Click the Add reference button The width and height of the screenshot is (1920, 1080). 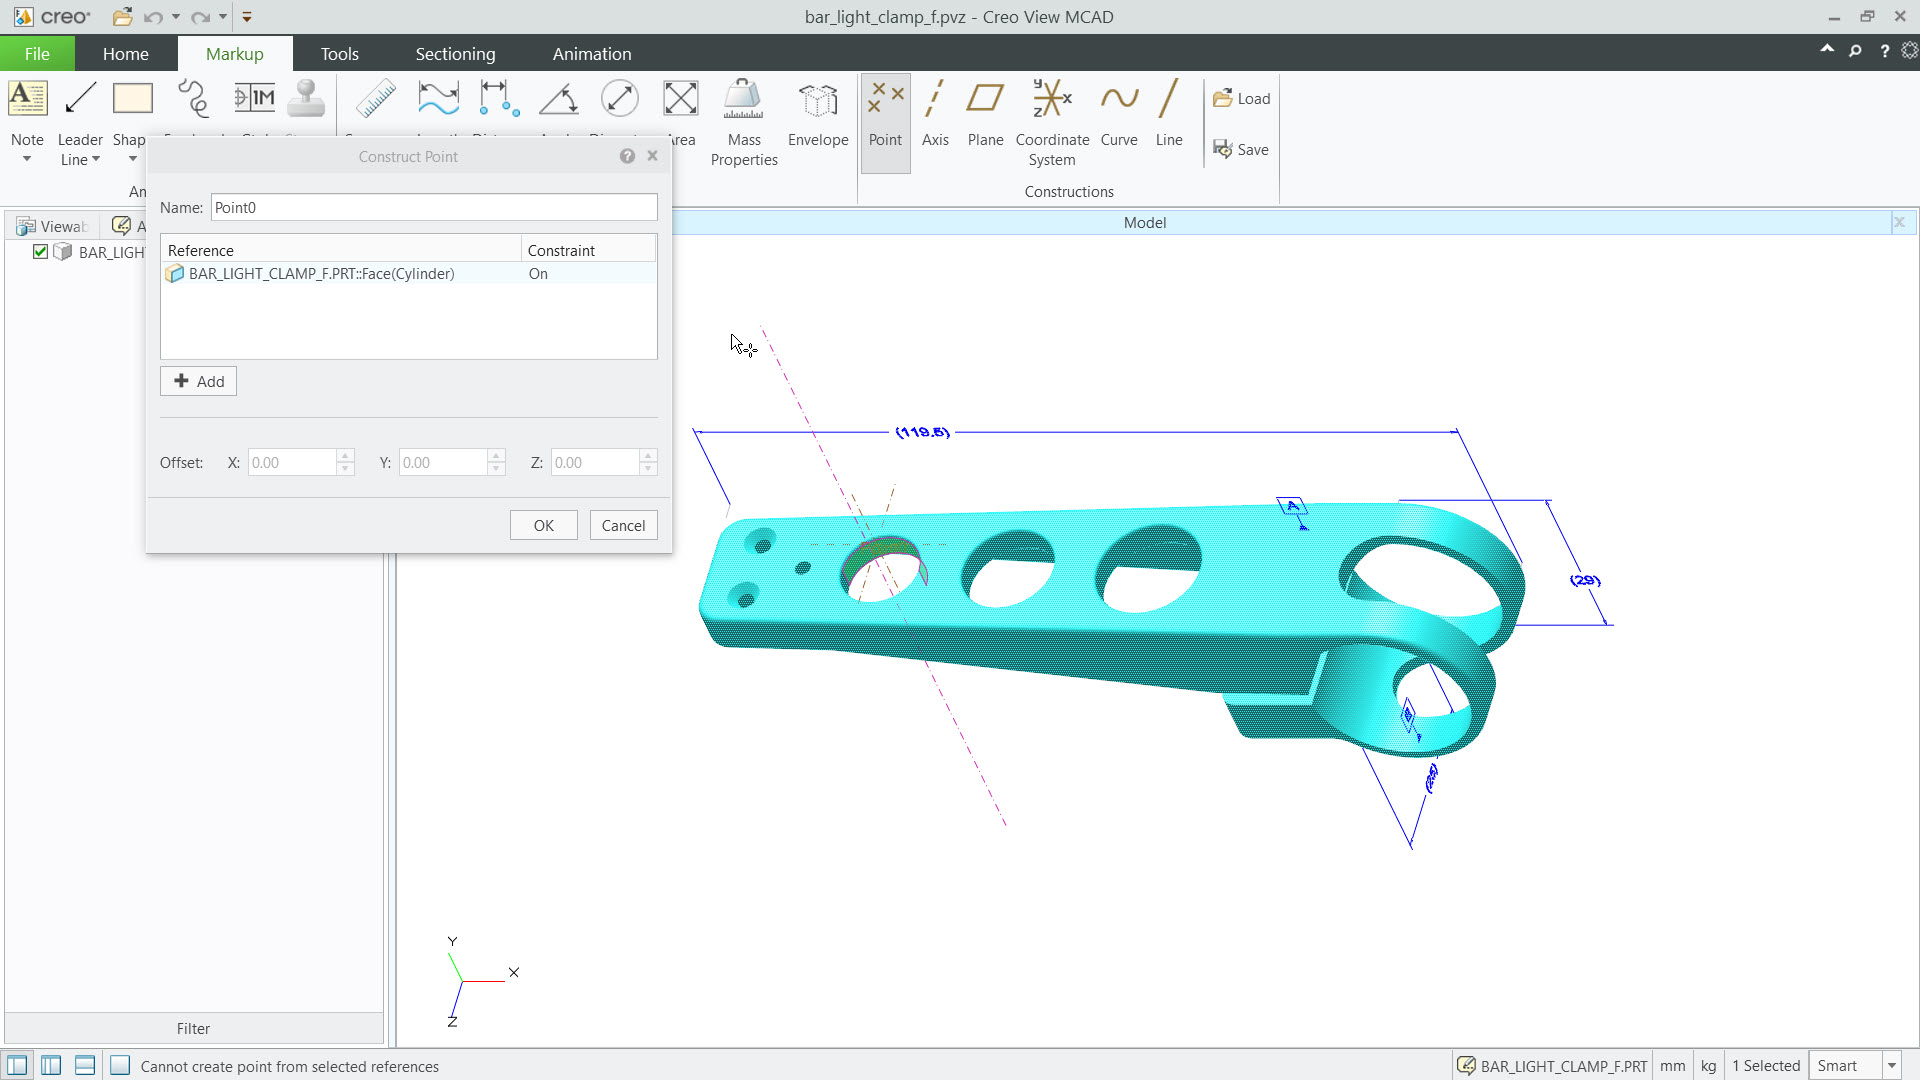199,381
